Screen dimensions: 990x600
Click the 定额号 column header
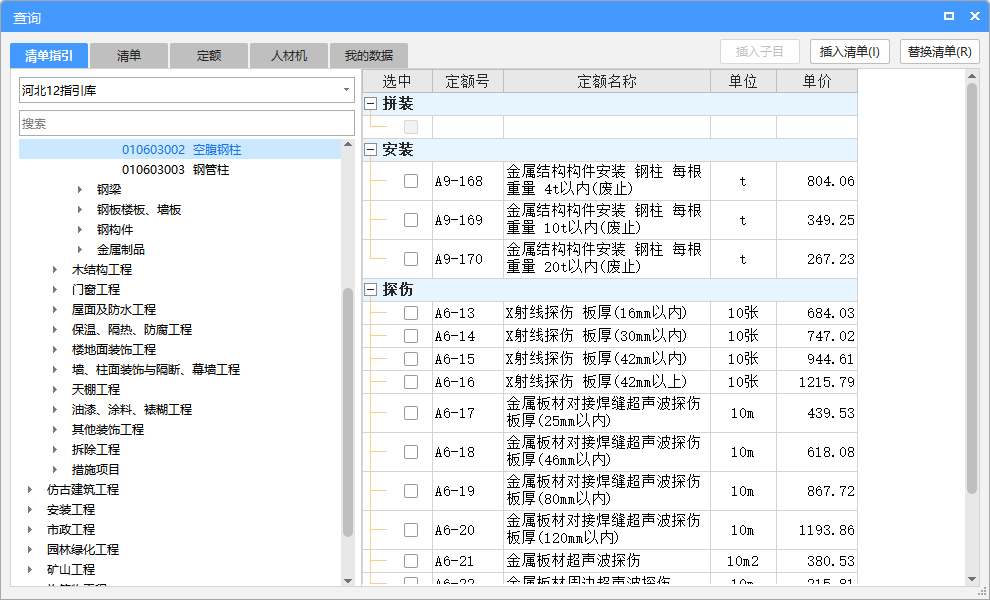(x=468, y=81)
